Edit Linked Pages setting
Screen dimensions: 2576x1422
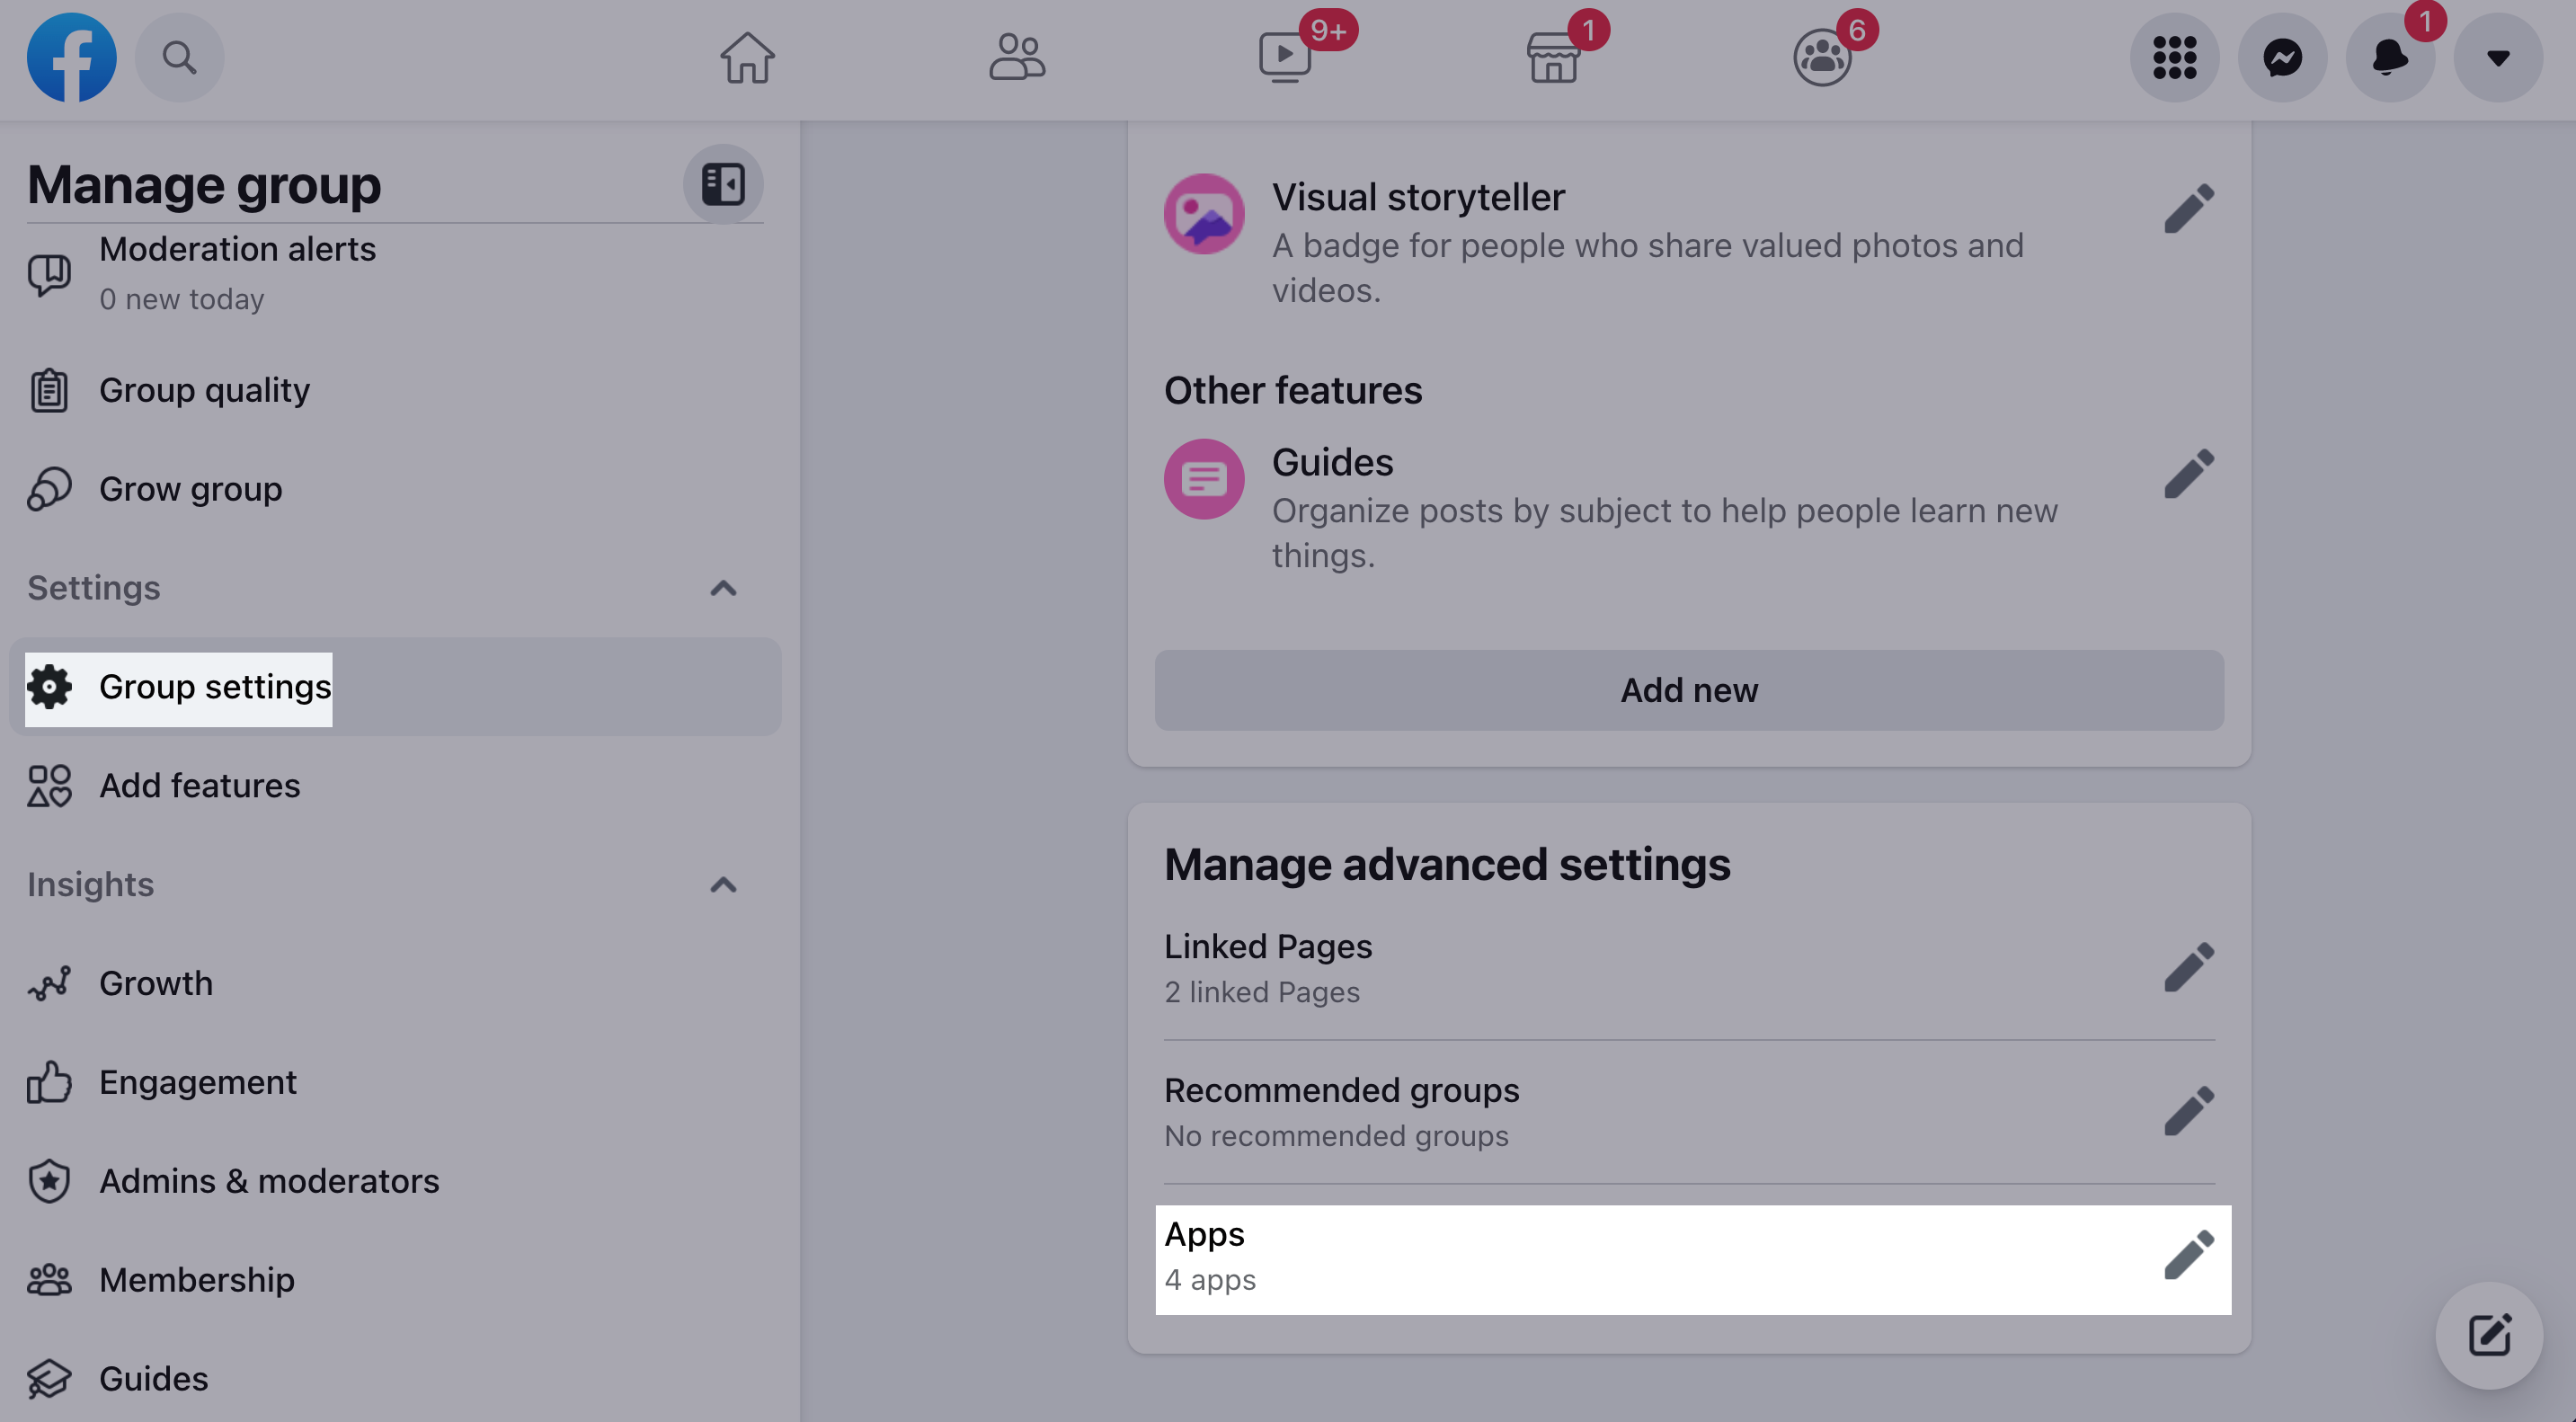pos(2189,967)
